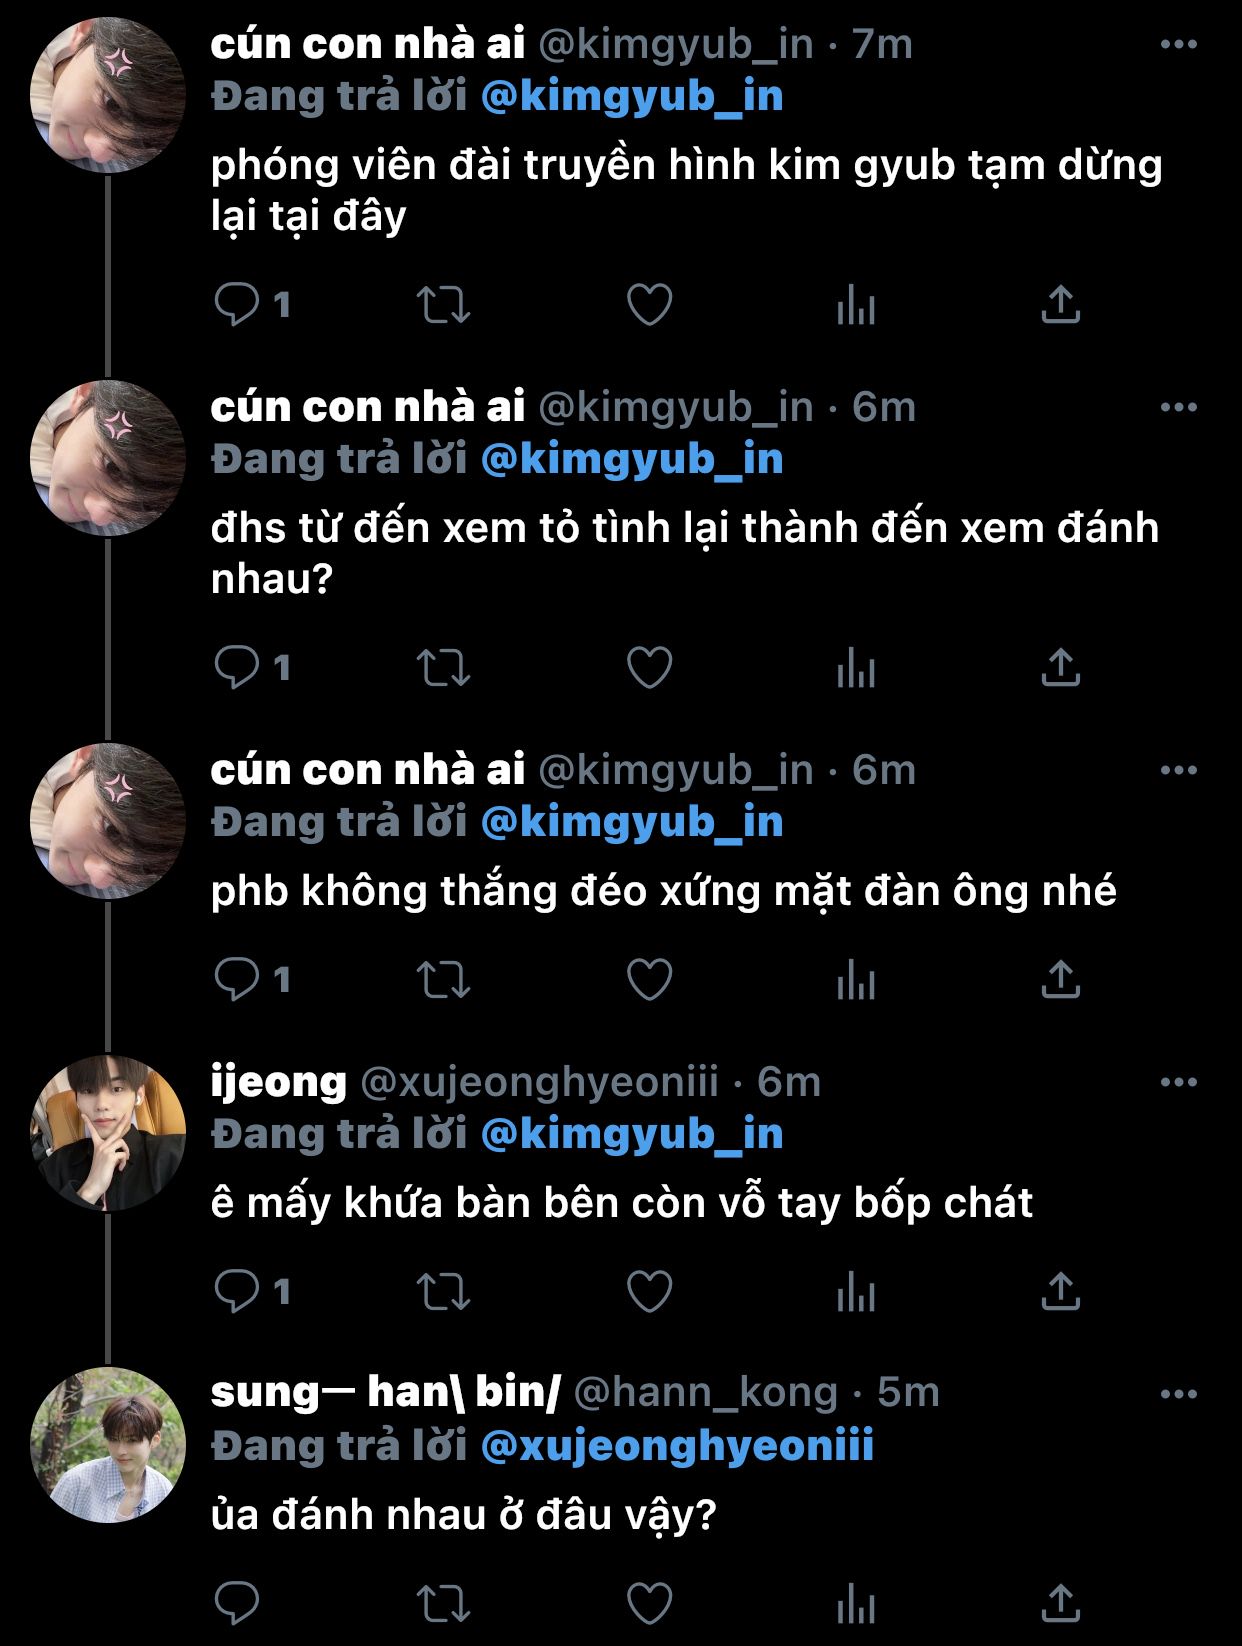Reply to sung han bin's question tweet
1242x1646 pixels.
click(x=238, y=1604)
